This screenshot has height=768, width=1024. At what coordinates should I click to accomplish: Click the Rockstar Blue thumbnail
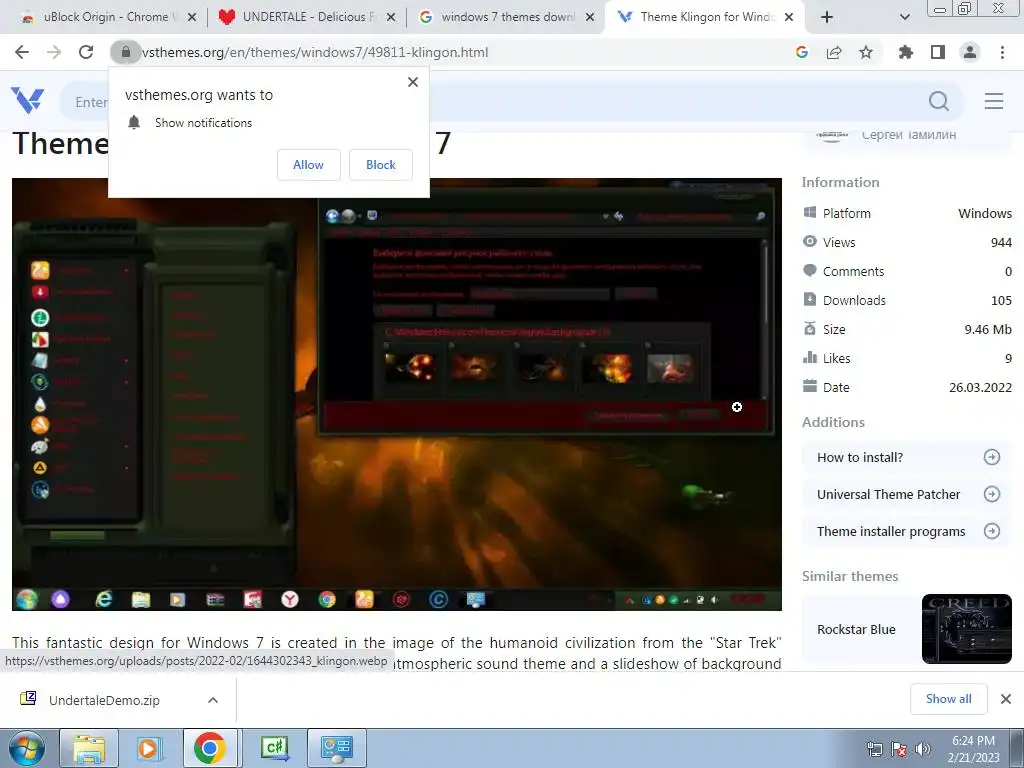click(967, 629)
